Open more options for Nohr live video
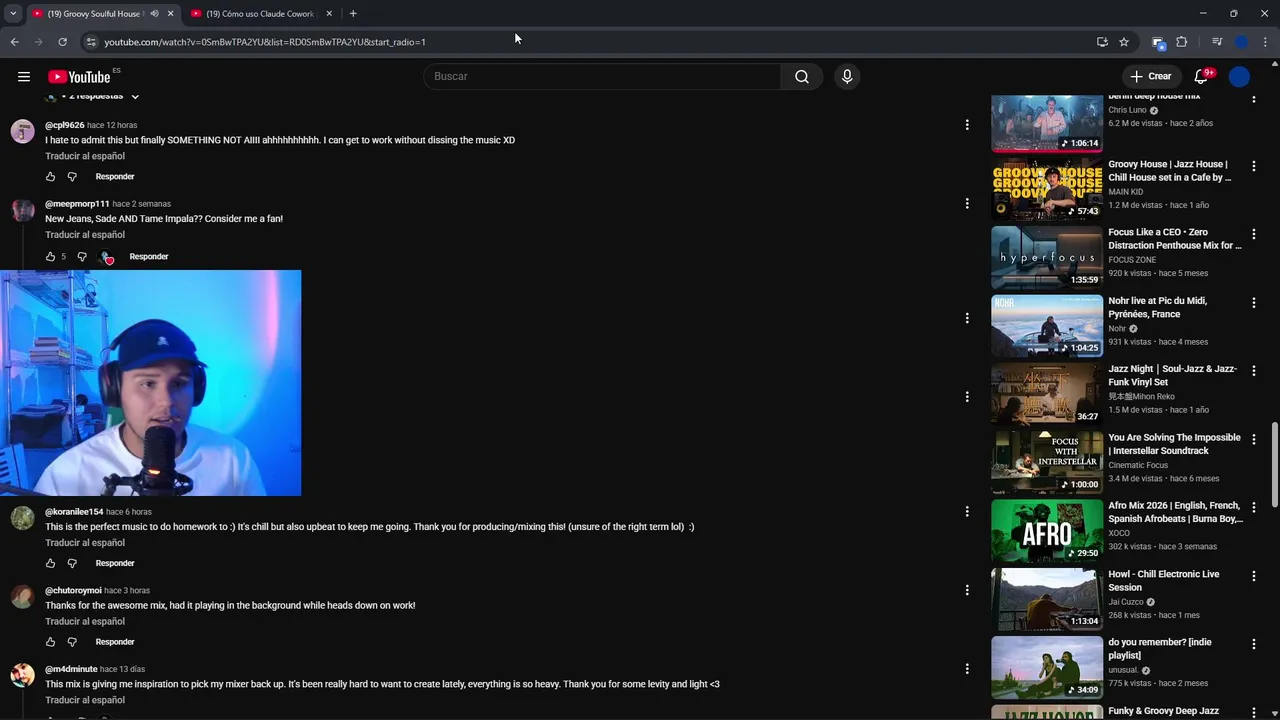This screenshot has height=720, width=1280. pyautogui.click(x=1253, y=302)
